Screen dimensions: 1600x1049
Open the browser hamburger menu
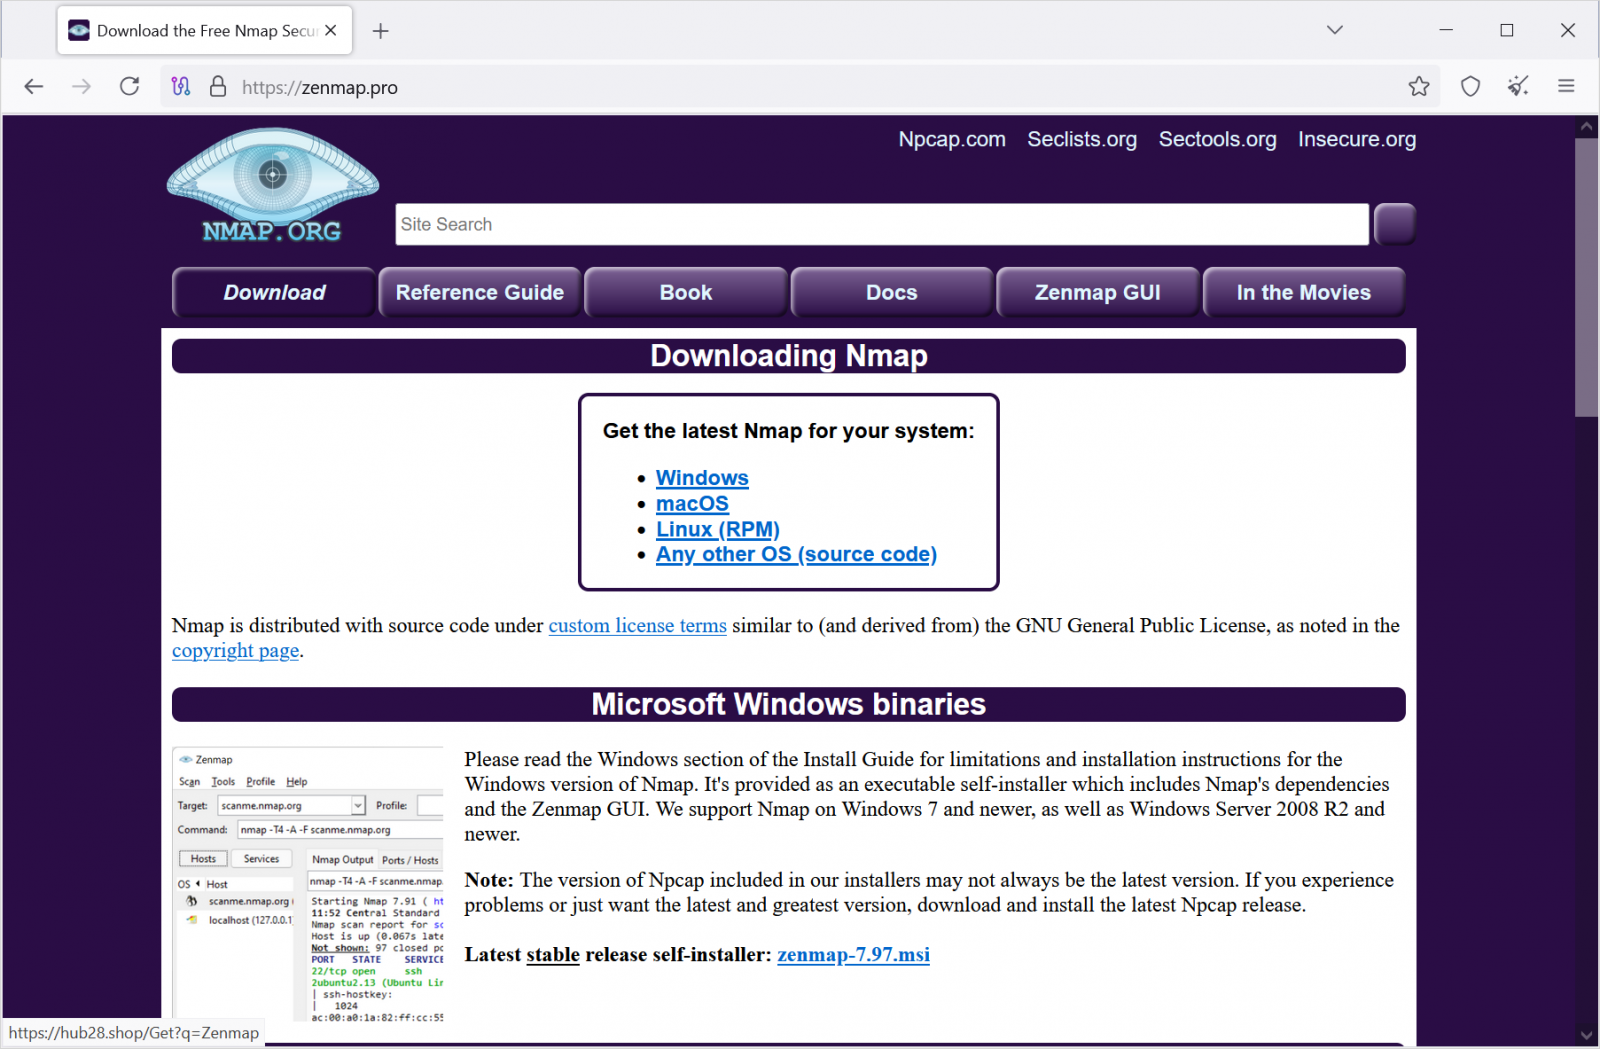1566,86
